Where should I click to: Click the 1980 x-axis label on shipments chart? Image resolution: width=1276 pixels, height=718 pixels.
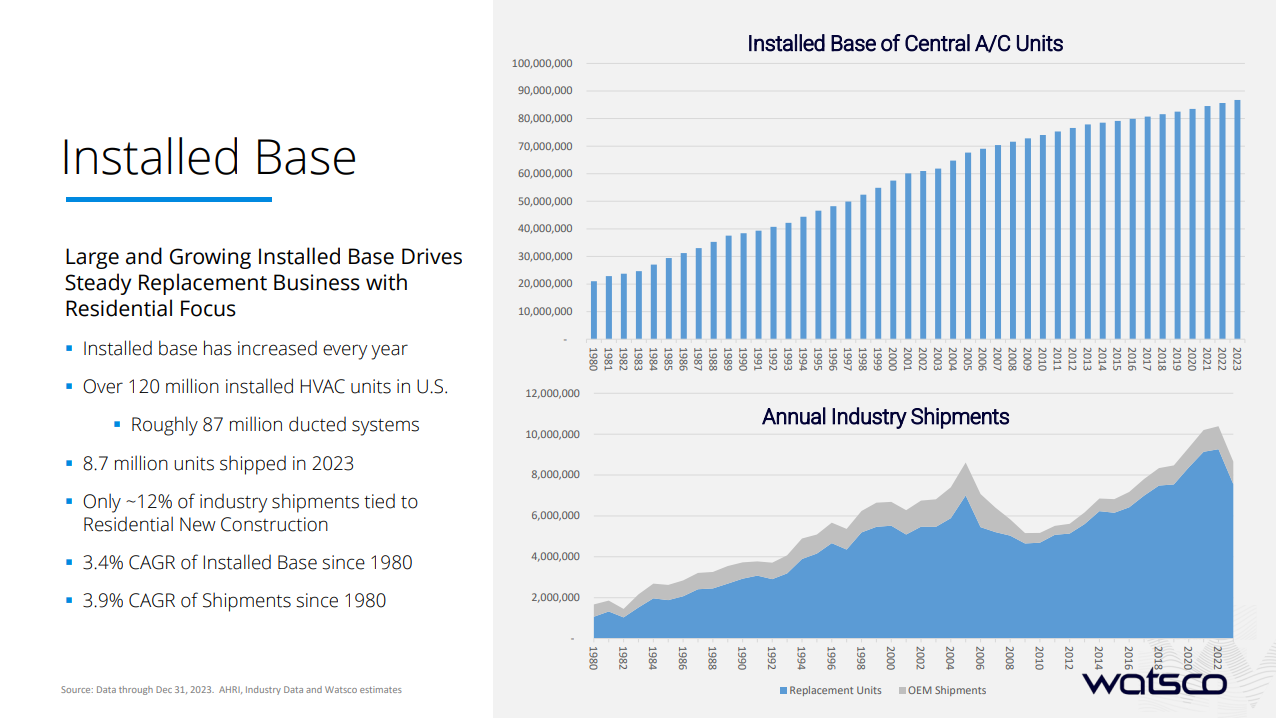coord(594,659)
